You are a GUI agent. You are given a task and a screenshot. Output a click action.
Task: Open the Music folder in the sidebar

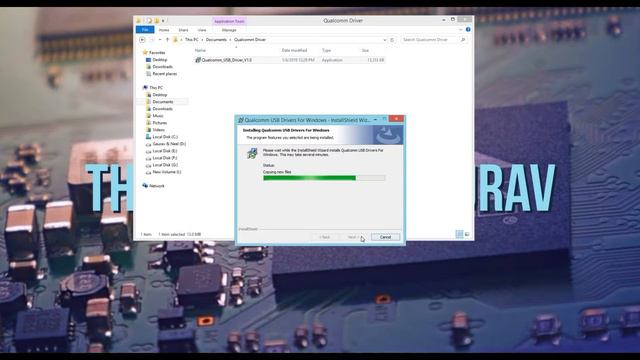click(158, 116)
